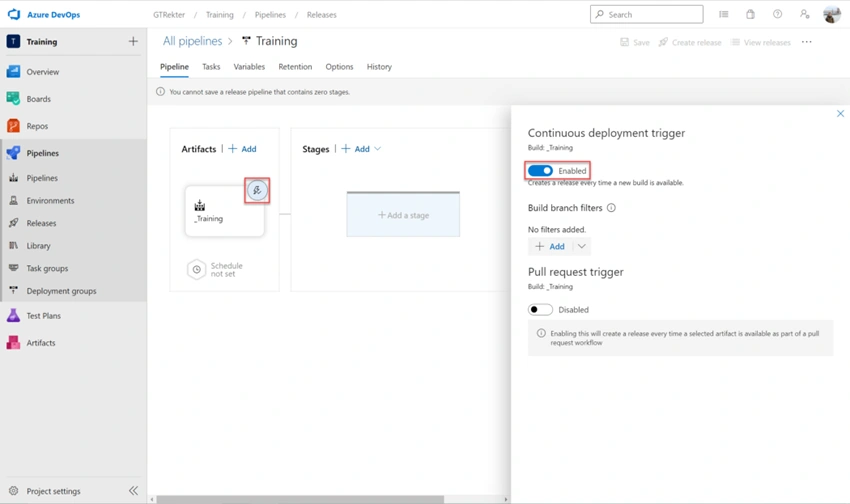The height and width of the screenshot is (504, 850).
Task: Click the continuous deployment trigger lightning icon
Action: tap(257, 190)
